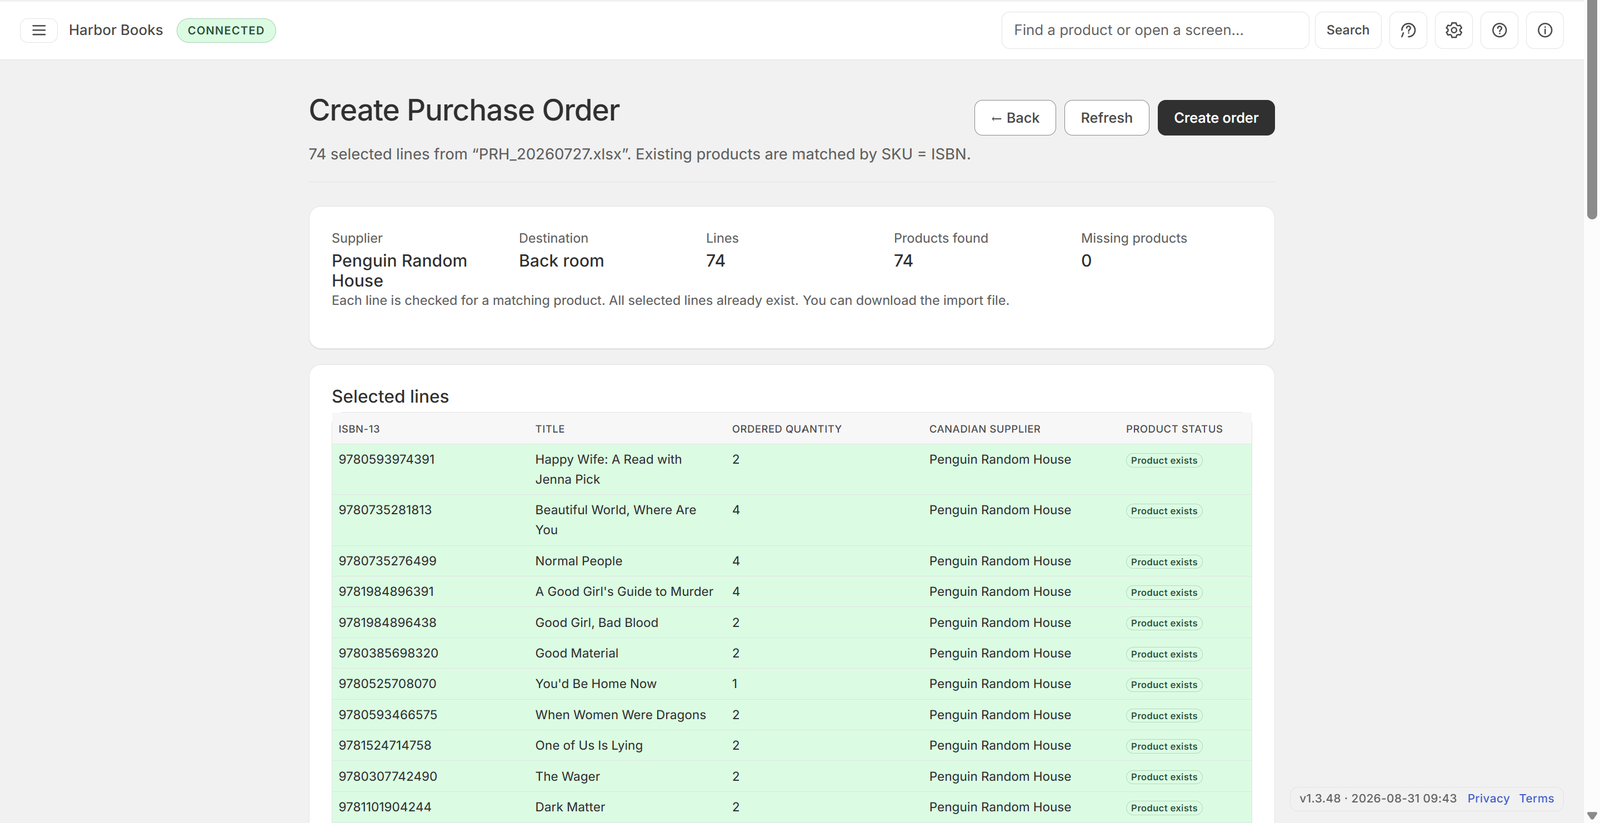Click quantity 4 in Normal People row
This screenshot has width=1600, height=823.
tap(736, 561)
